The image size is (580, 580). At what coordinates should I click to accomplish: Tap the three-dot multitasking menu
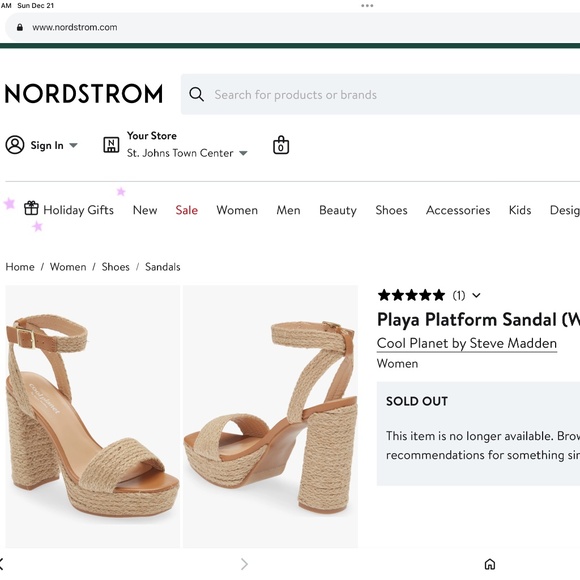[367, 6]
